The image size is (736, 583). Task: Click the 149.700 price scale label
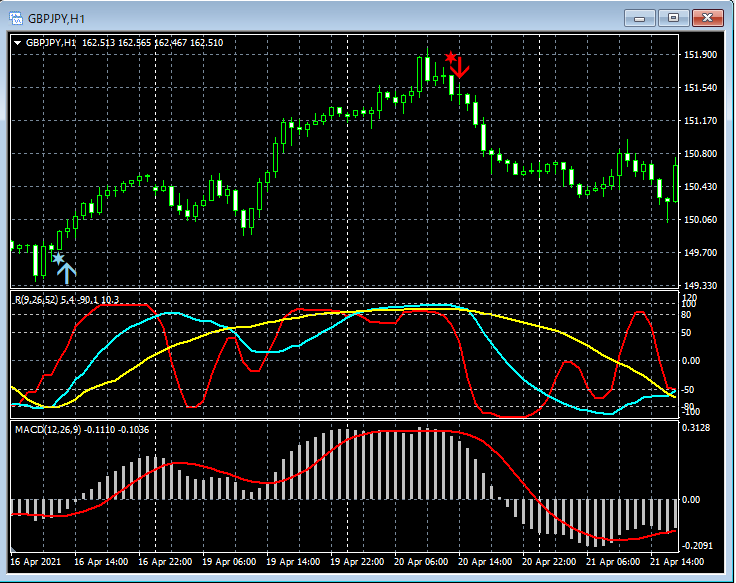click(x=700, y=253)
